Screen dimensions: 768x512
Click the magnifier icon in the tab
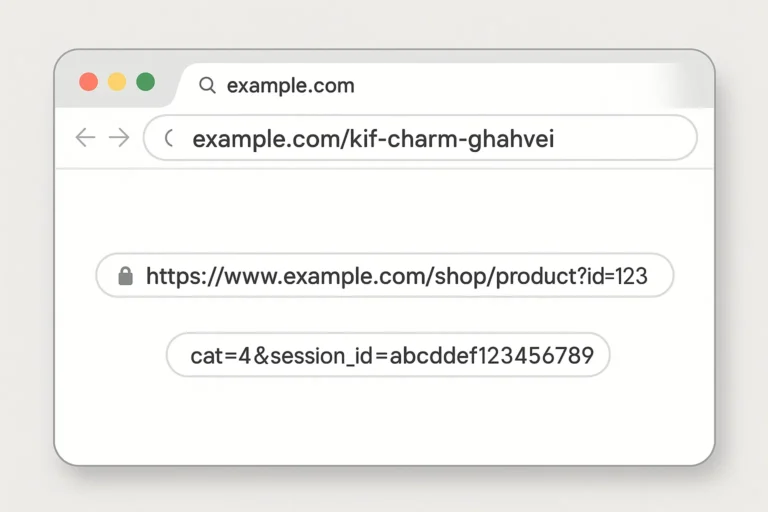point(208,85)
